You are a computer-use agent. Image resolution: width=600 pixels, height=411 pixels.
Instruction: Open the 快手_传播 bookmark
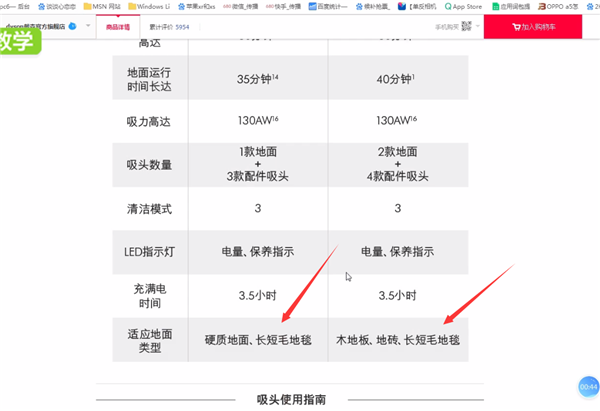(x=283, y=7)
